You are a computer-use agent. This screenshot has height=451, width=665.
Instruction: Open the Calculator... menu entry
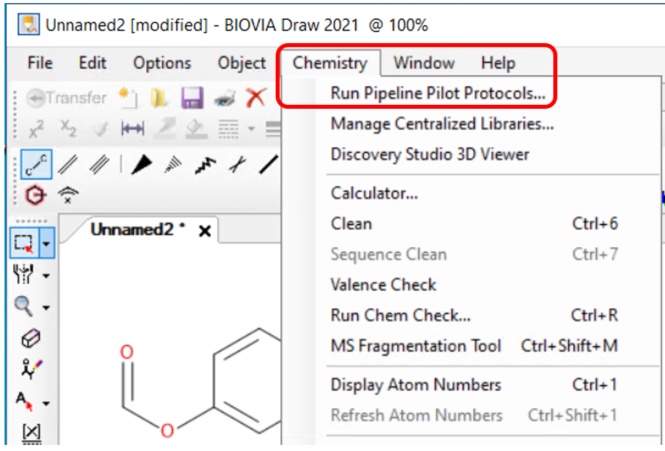(x=374, y=193)
